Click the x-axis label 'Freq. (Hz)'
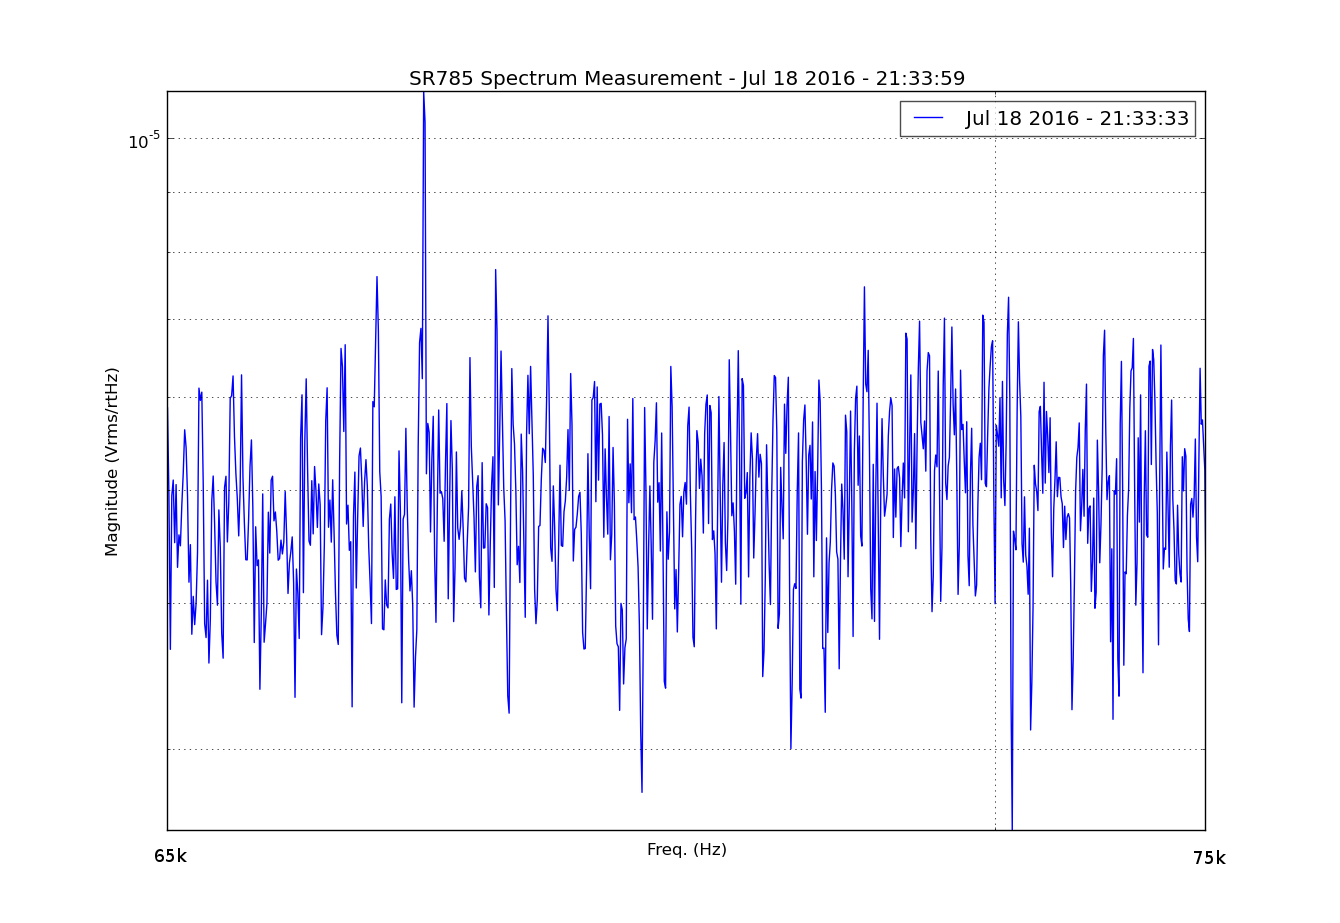1340x923 pixels. (687, 849)
